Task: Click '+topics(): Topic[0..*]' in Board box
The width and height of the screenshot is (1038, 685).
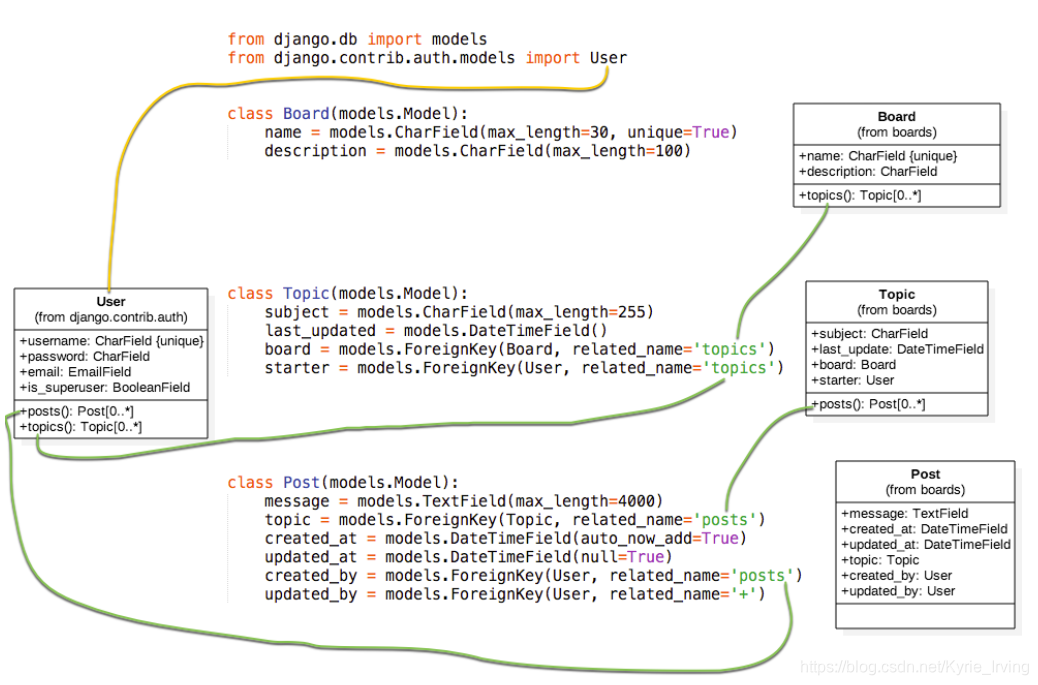Action: coord(859,195)
